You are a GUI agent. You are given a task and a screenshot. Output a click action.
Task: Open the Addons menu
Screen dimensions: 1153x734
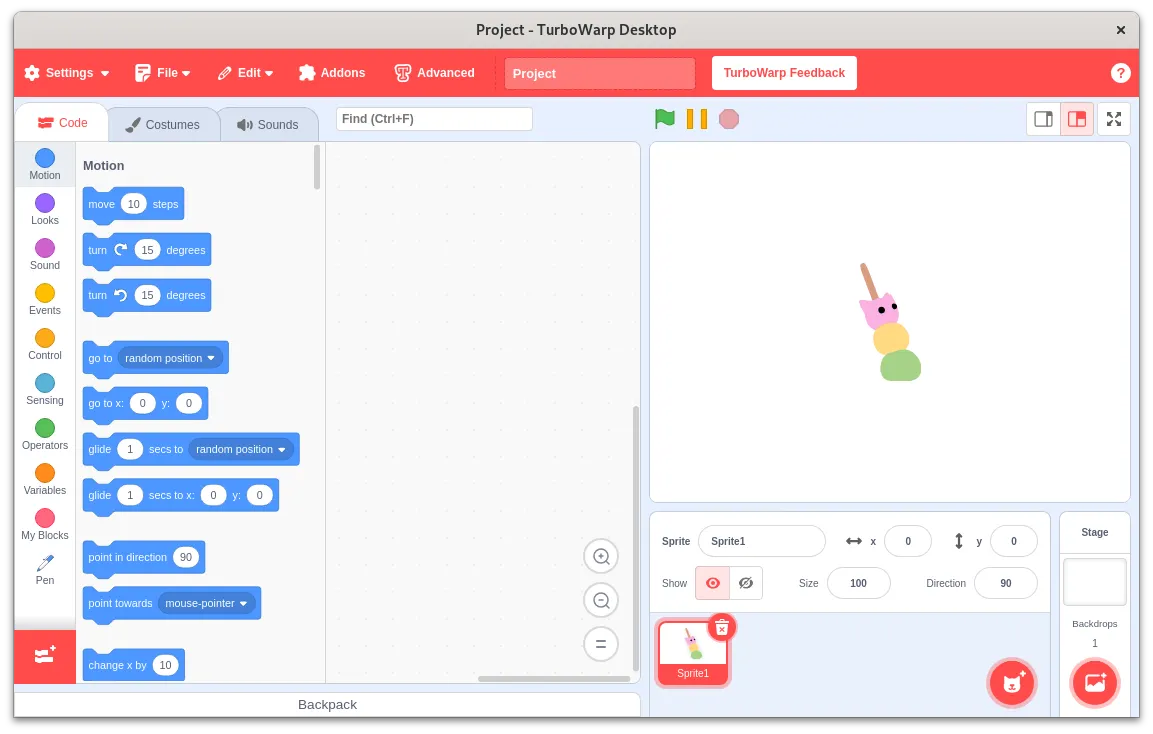(332, 73)
